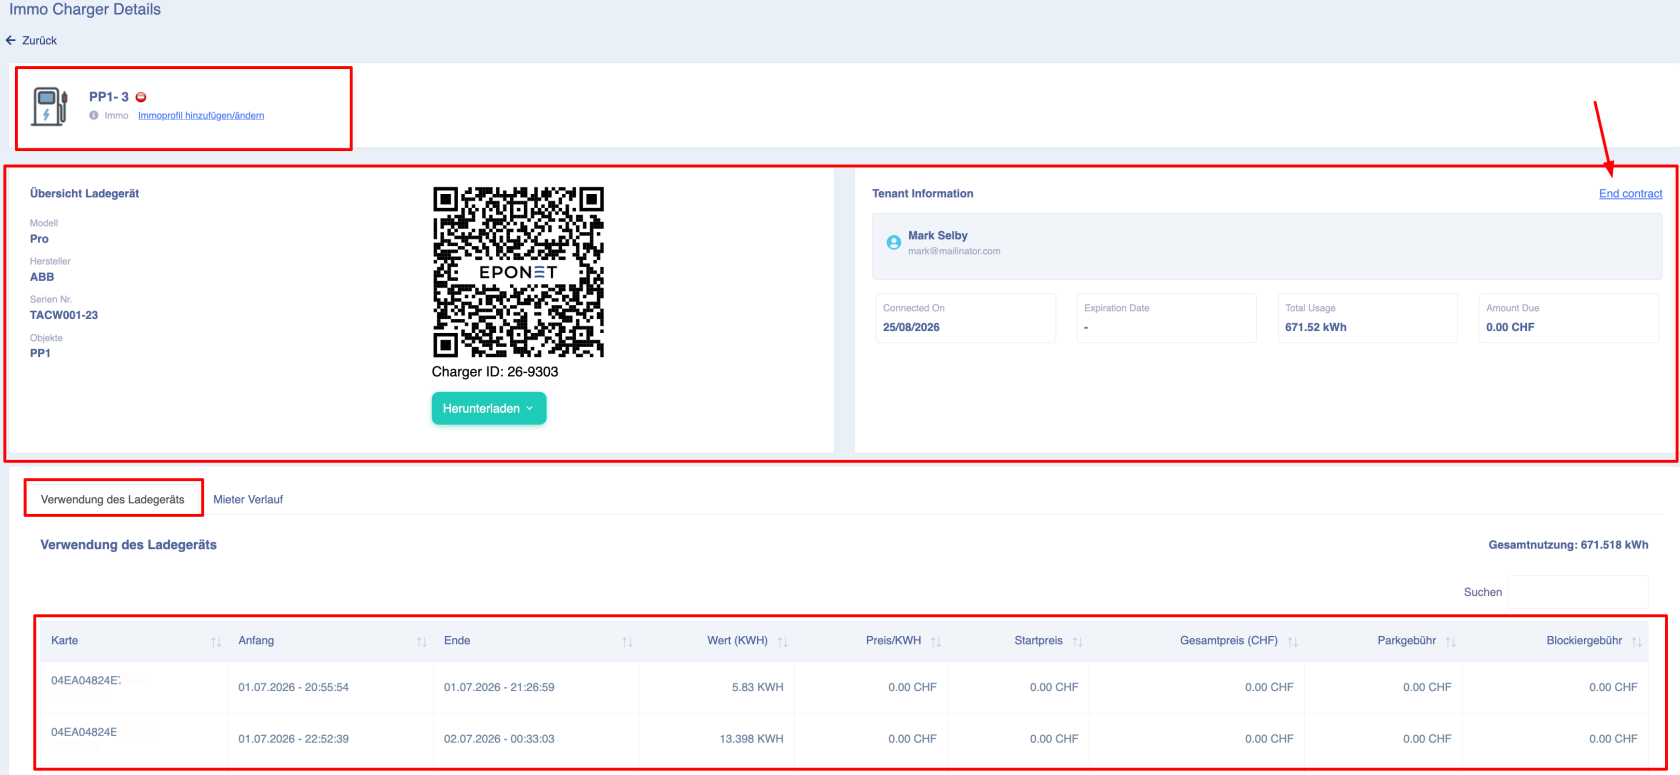The width and height of the screenshot is (1680, 775).
Task: Click the Objekte value PP1
Action: 40,353
